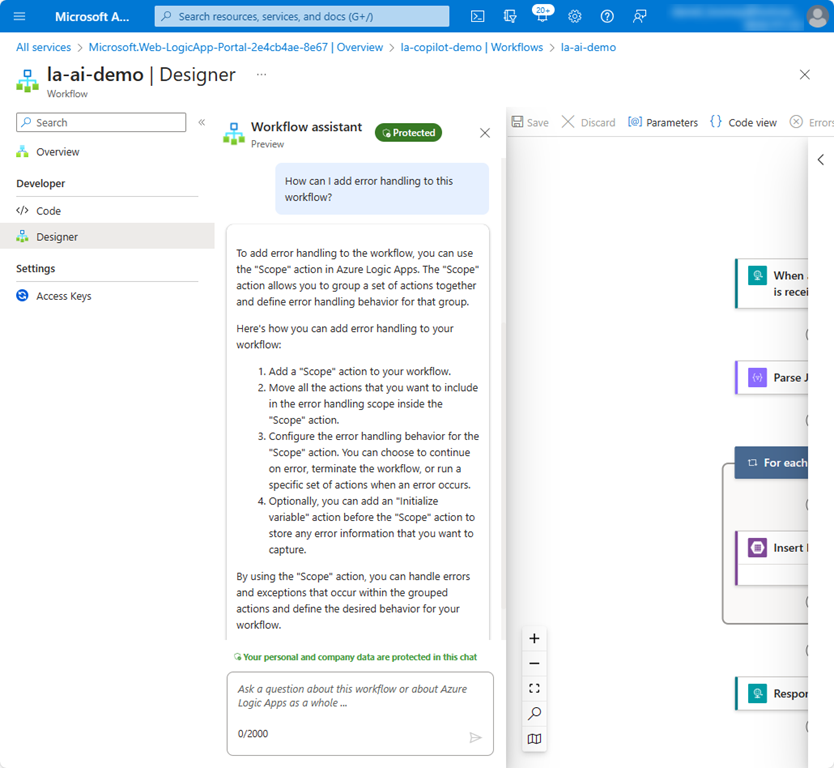The image size is (834, 768).
Task: Click the All services breadcrumb link
Action: click(x=43, y=47)
